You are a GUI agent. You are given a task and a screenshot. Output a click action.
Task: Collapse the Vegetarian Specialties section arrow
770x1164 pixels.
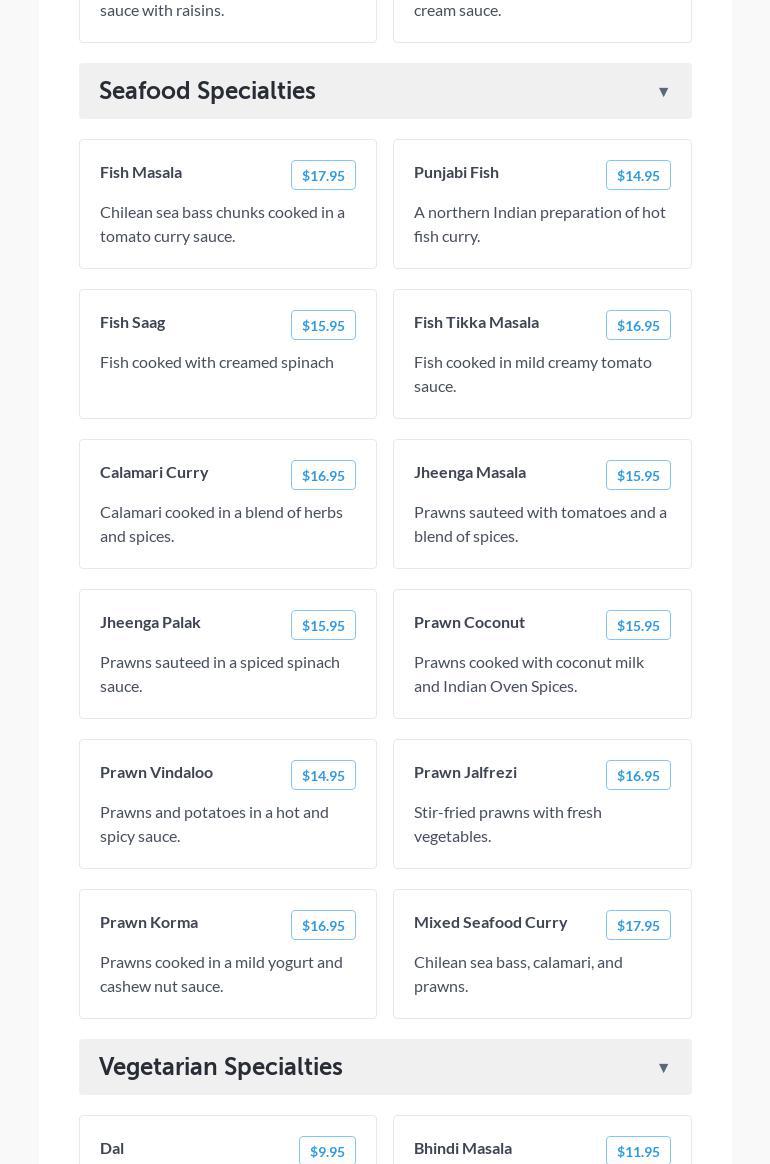pyautogui.click(x=663, y=1068)
